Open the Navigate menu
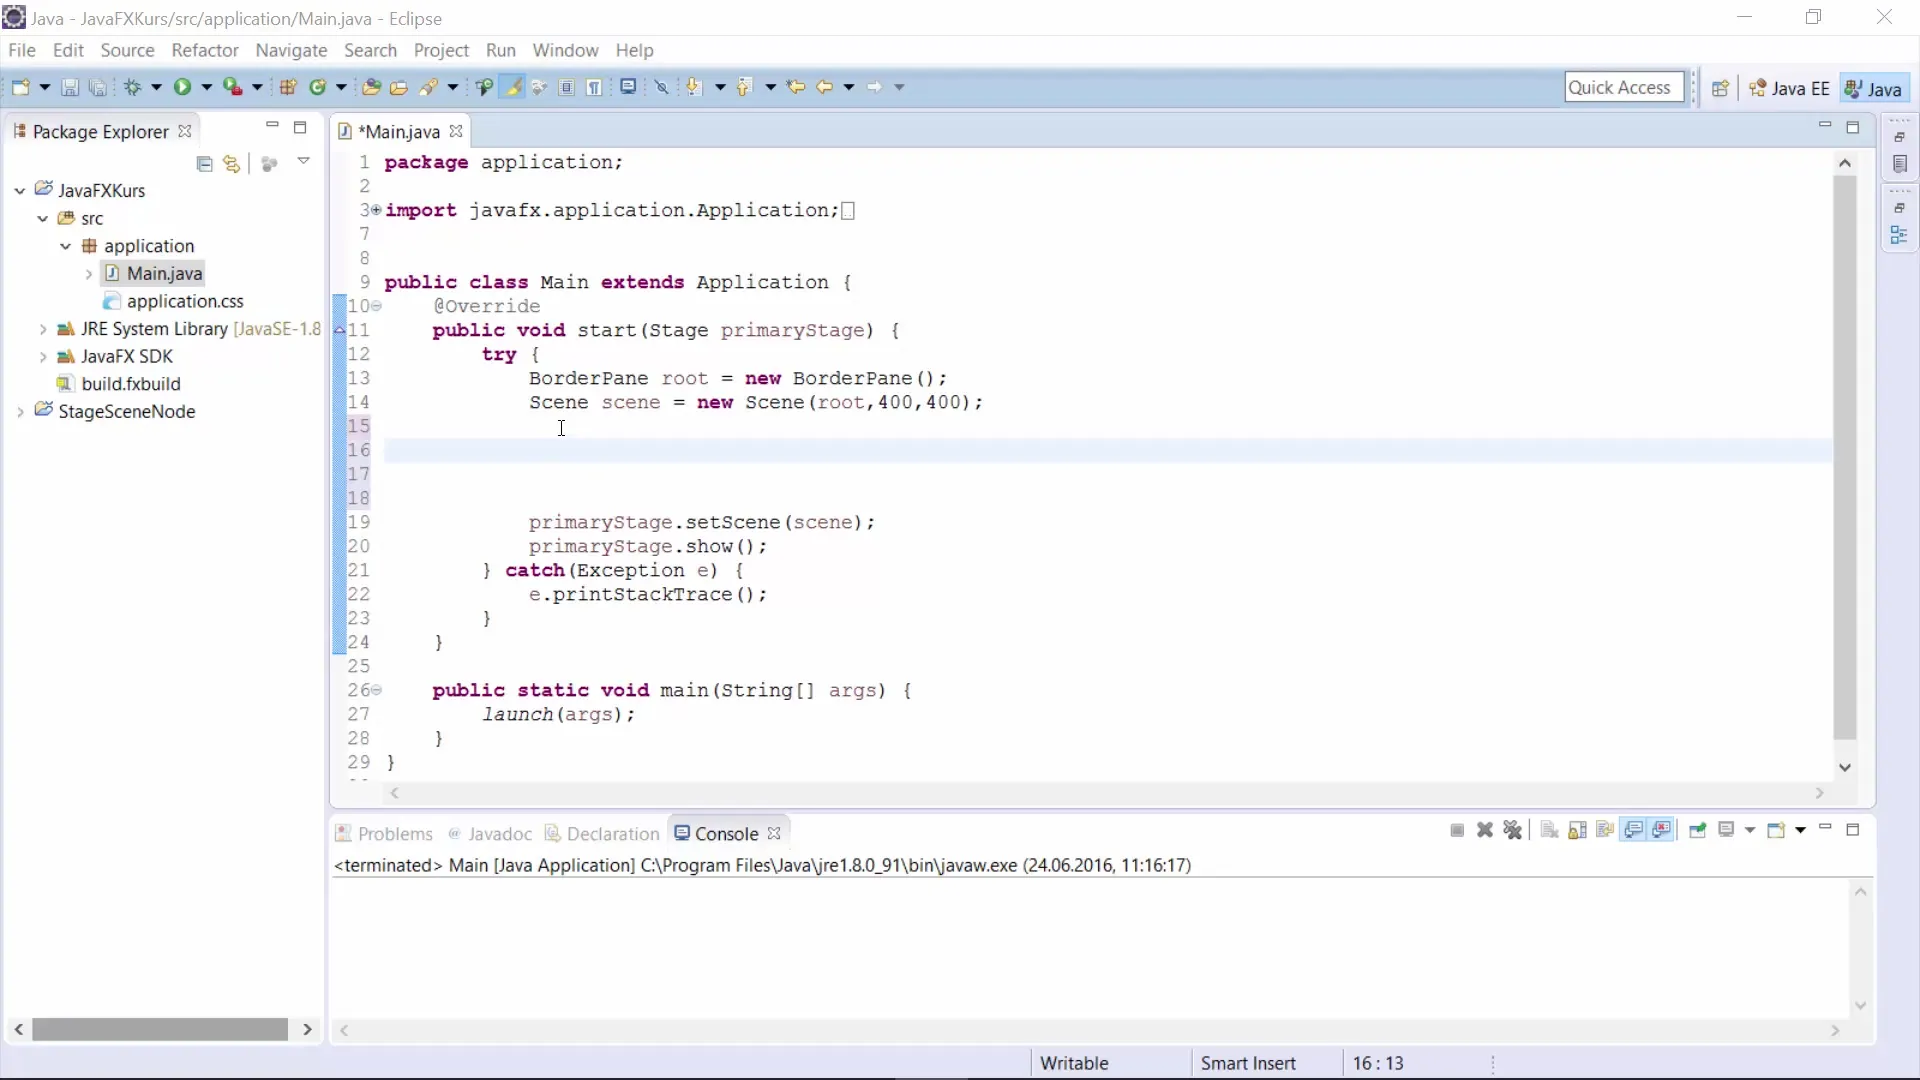 (x=291, y=50)
